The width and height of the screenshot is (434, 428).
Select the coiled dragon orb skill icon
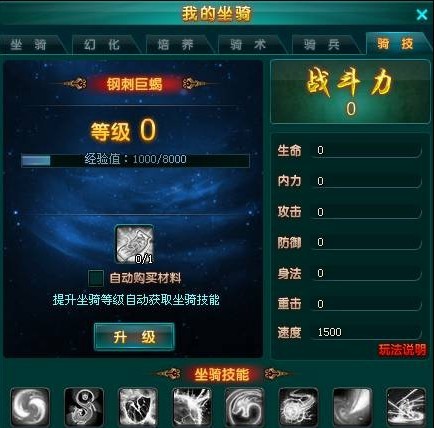pyautogui.click(x=298, y=407)
